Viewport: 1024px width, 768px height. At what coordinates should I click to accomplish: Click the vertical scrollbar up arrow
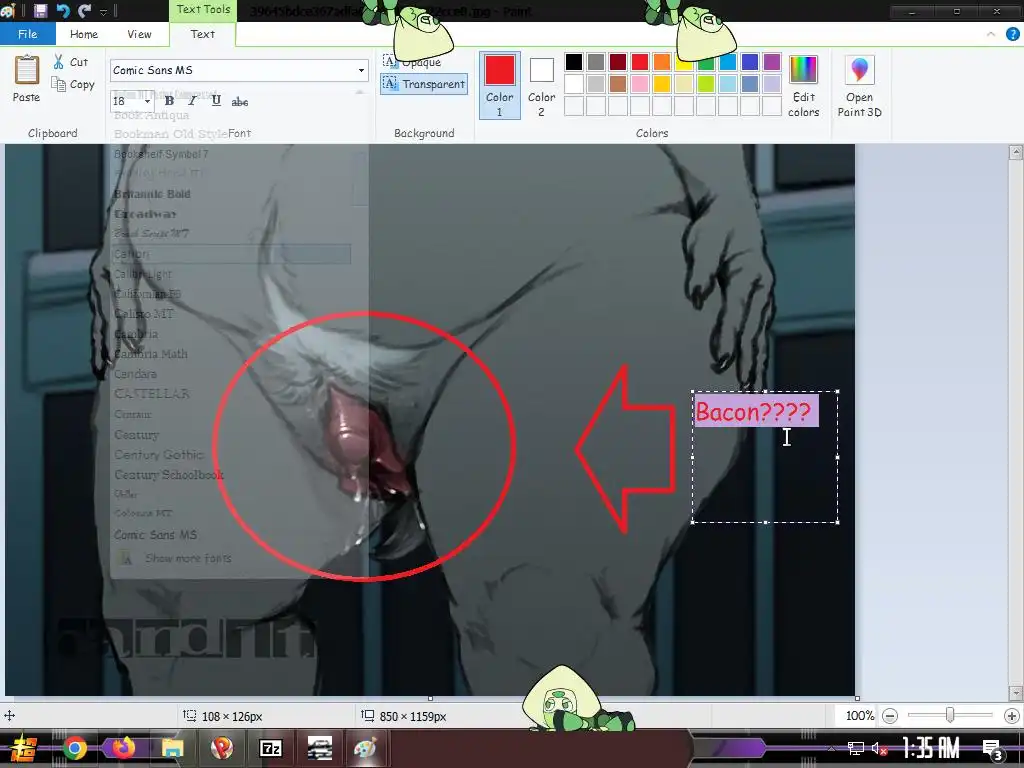[x=1016, y=153]
